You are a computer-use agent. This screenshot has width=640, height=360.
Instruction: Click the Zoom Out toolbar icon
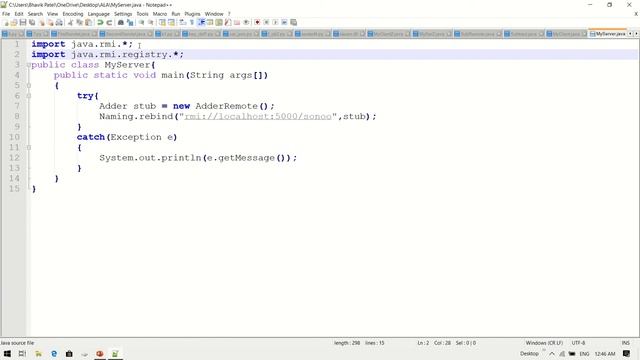click(x=151, y=22)
